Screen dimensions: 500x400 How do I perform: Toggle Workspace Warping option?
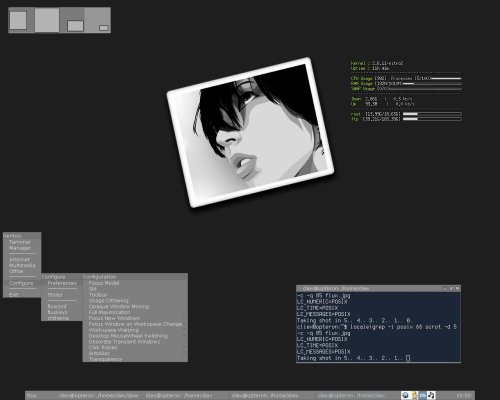click(x=135, y=330)
